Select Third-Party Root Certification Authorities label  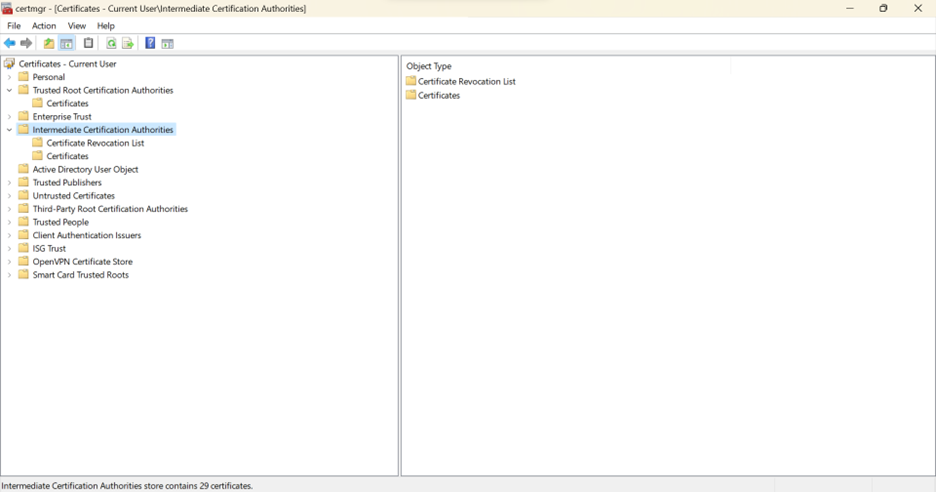(110, 208)
